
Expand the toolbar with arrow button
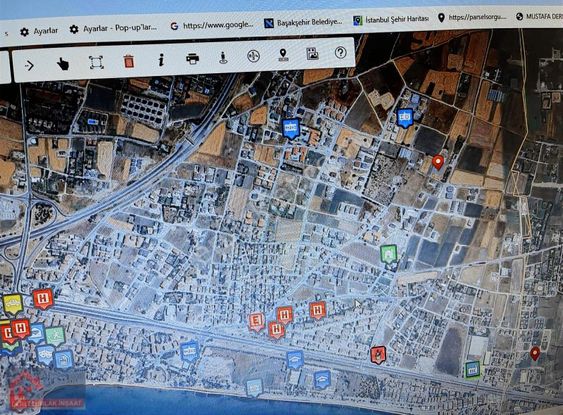(29, 65)
